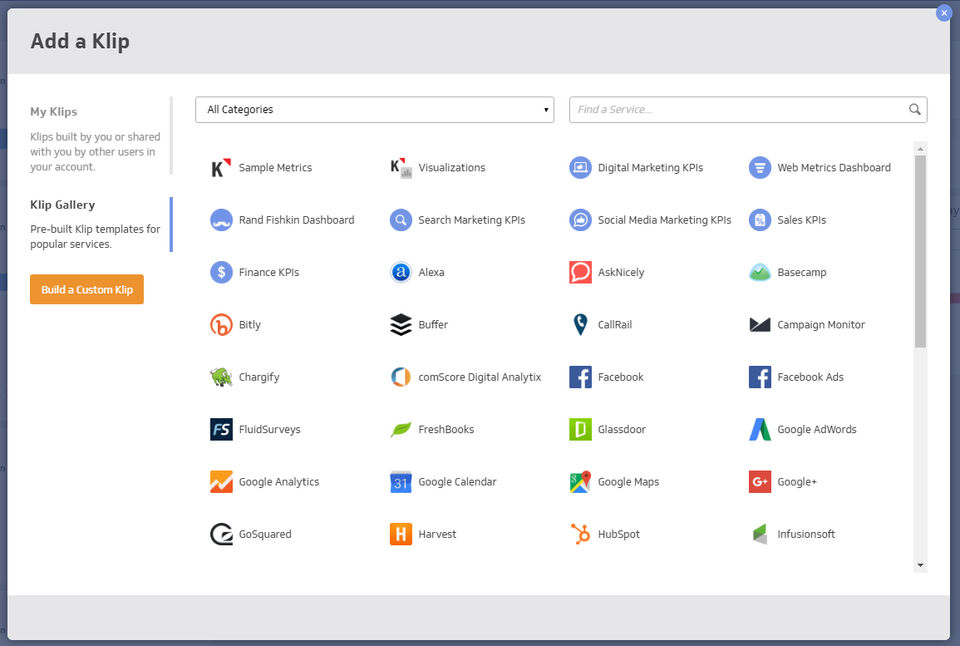Click the Google Maps text label

click(629, 482)
